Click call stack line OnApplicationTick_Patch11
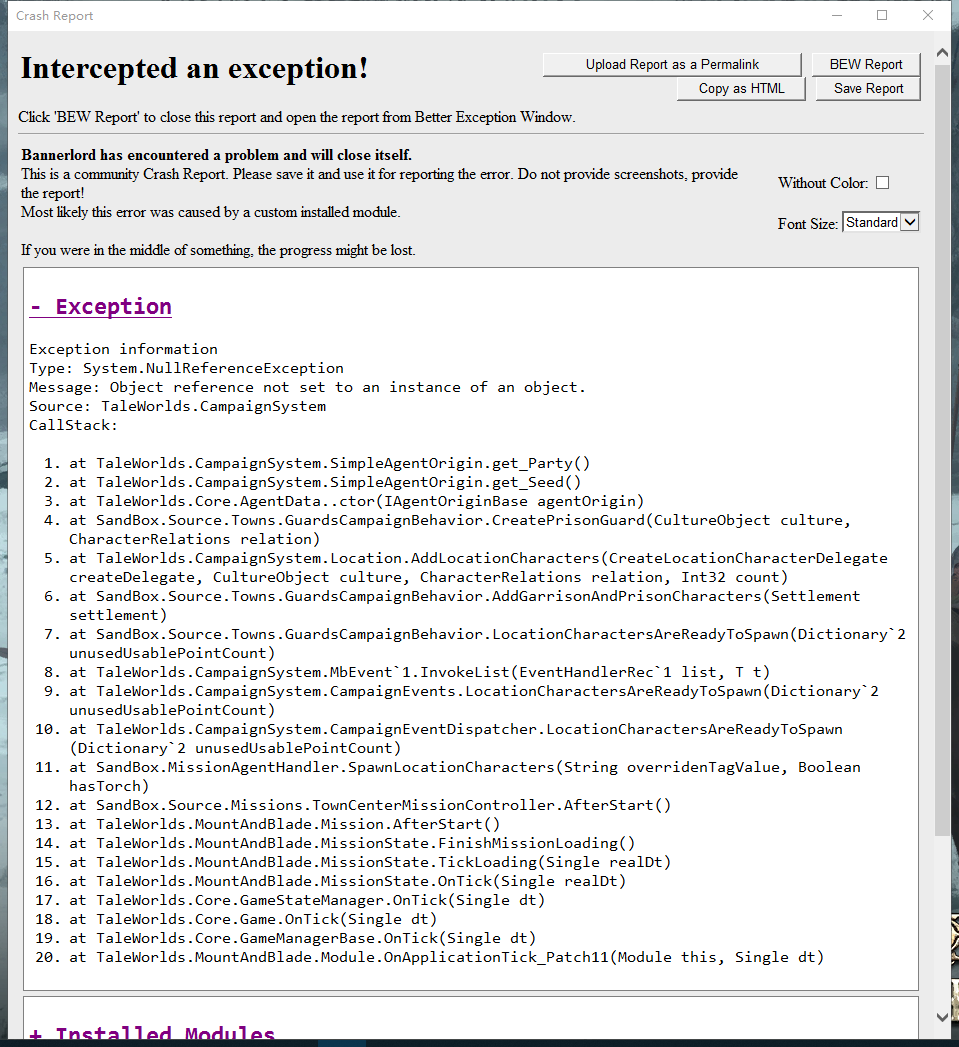 (x=447, y=958)
